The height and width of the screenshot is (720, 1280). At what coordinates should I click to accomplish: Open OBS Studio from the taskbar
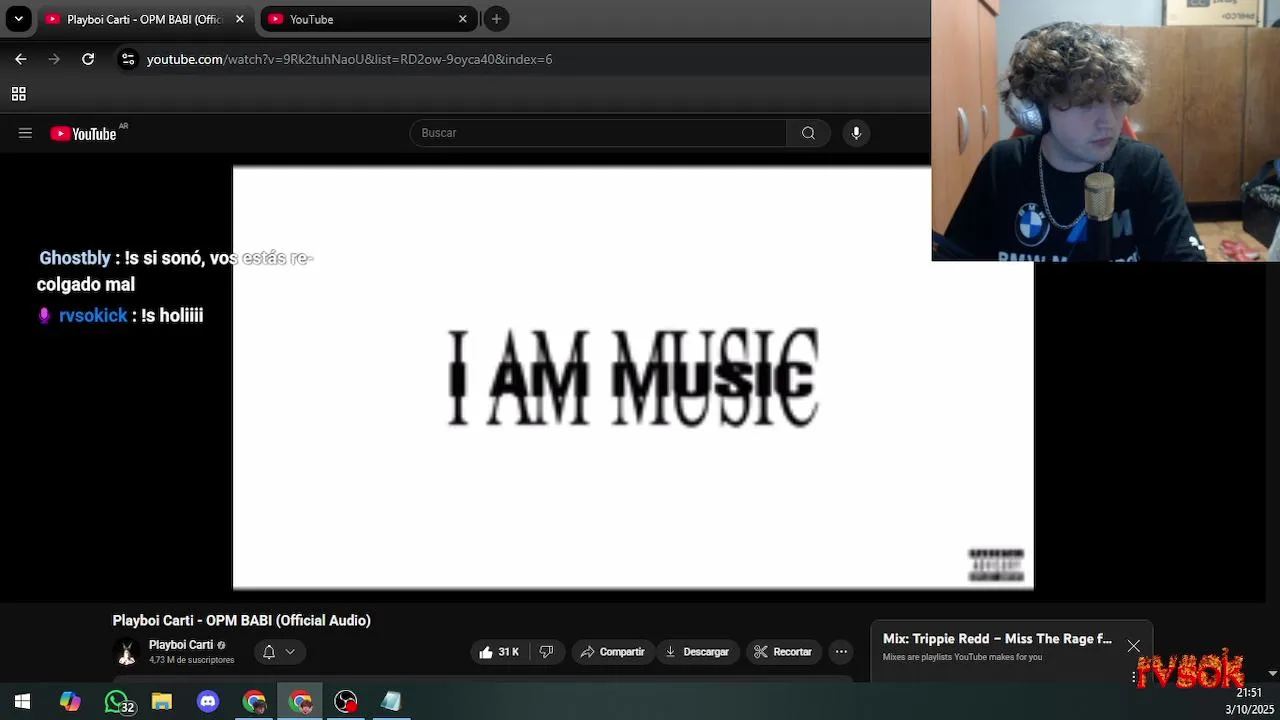click(346, 702)
